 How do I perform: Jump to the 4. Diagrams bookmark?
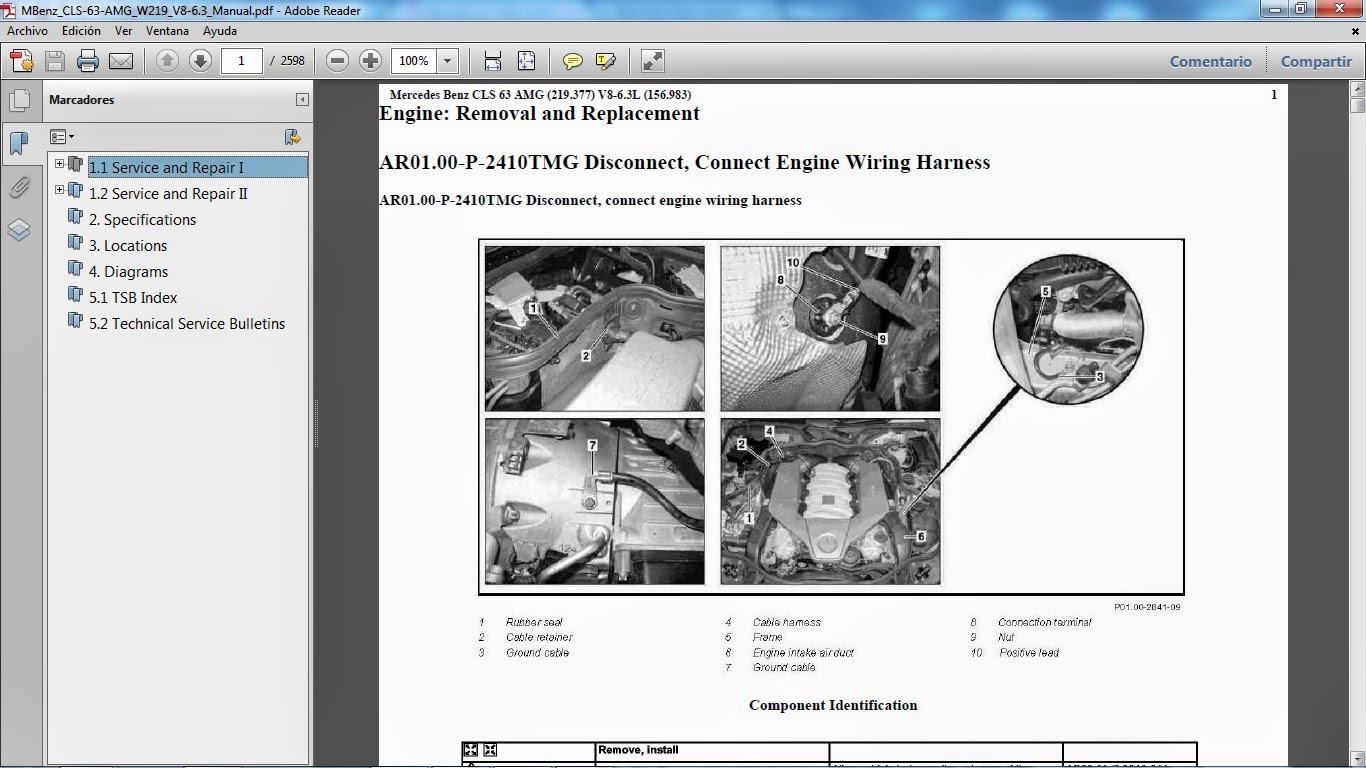click(128, 272)
